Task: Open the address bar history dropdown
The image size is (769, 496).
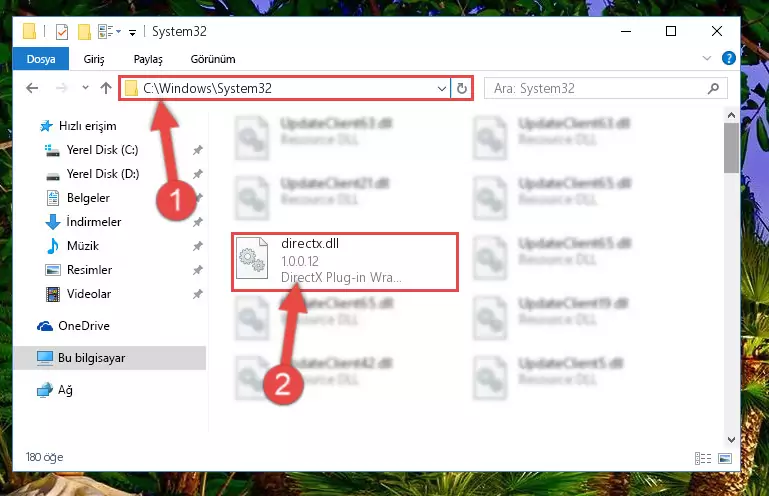Action: pos(441,89)
